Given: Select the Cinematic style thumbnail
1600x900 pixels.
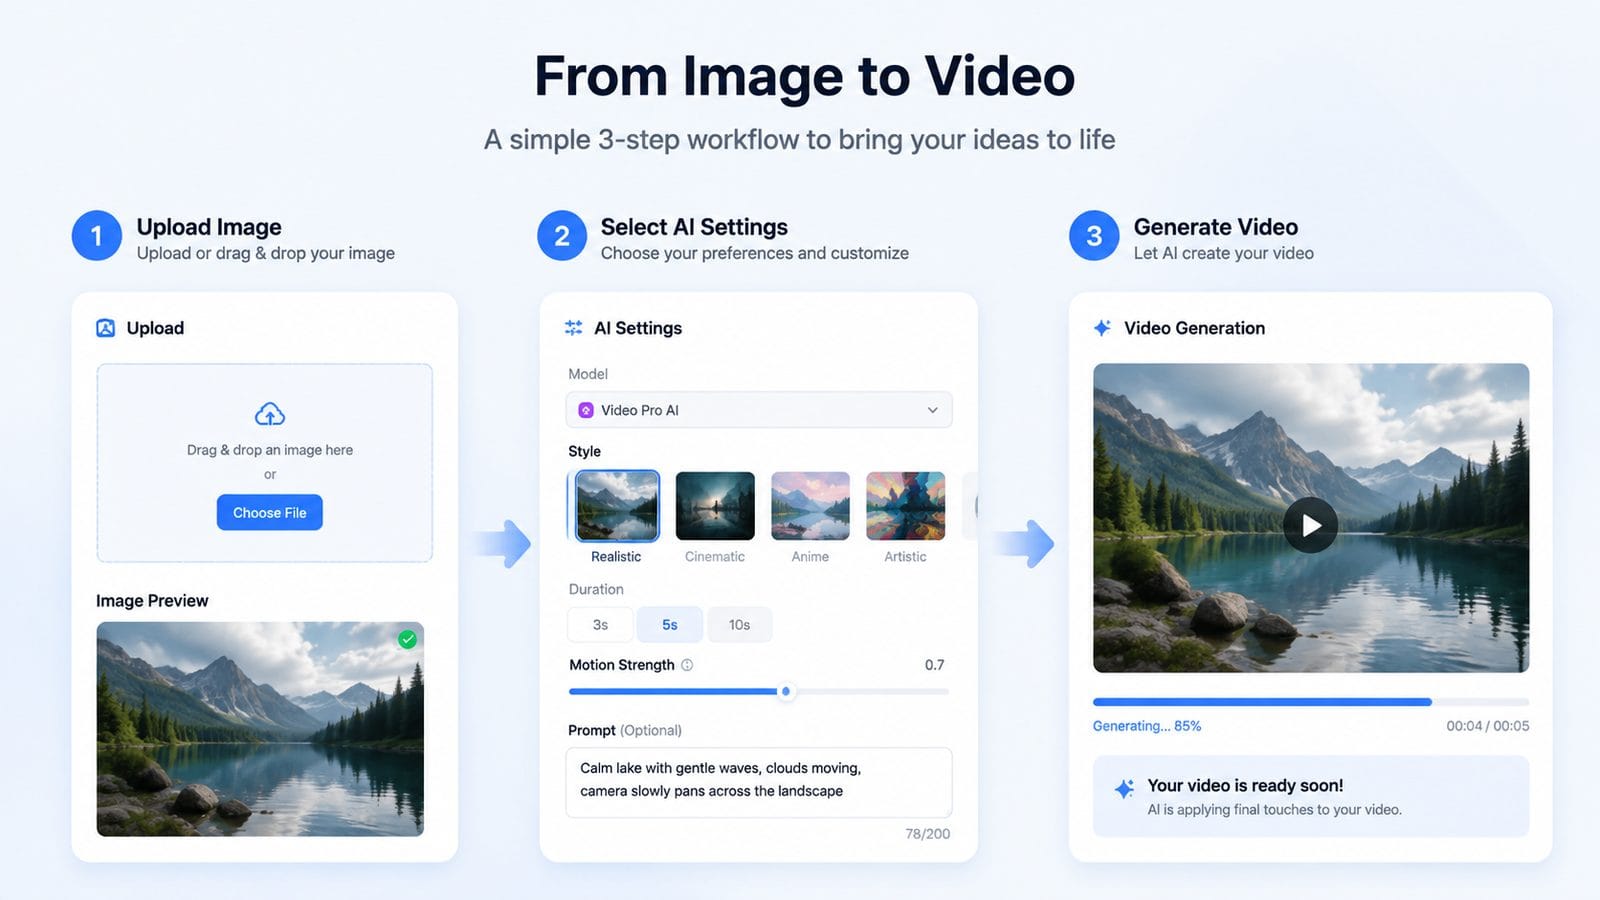Looking at the screenshot, I should tap(715, 506).
